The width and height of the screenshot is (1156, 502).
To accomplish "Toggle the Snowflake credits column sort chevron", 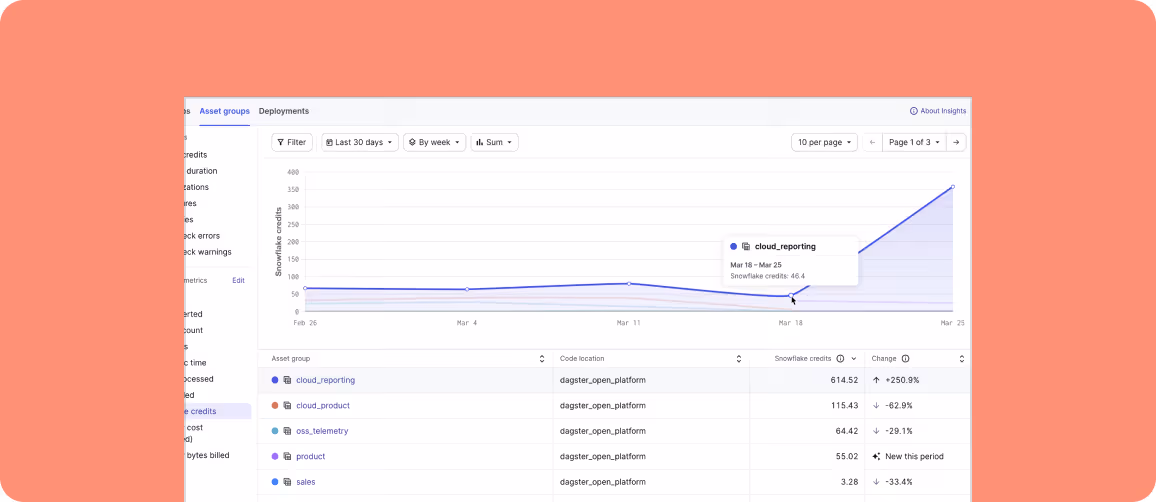I will (854, 359).
